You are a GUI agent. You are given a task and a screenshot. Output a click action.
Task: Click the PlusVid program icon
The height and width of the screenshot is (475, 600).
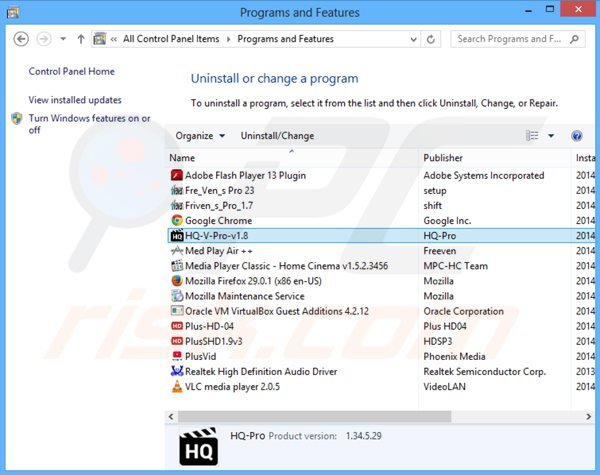[176, 356]
